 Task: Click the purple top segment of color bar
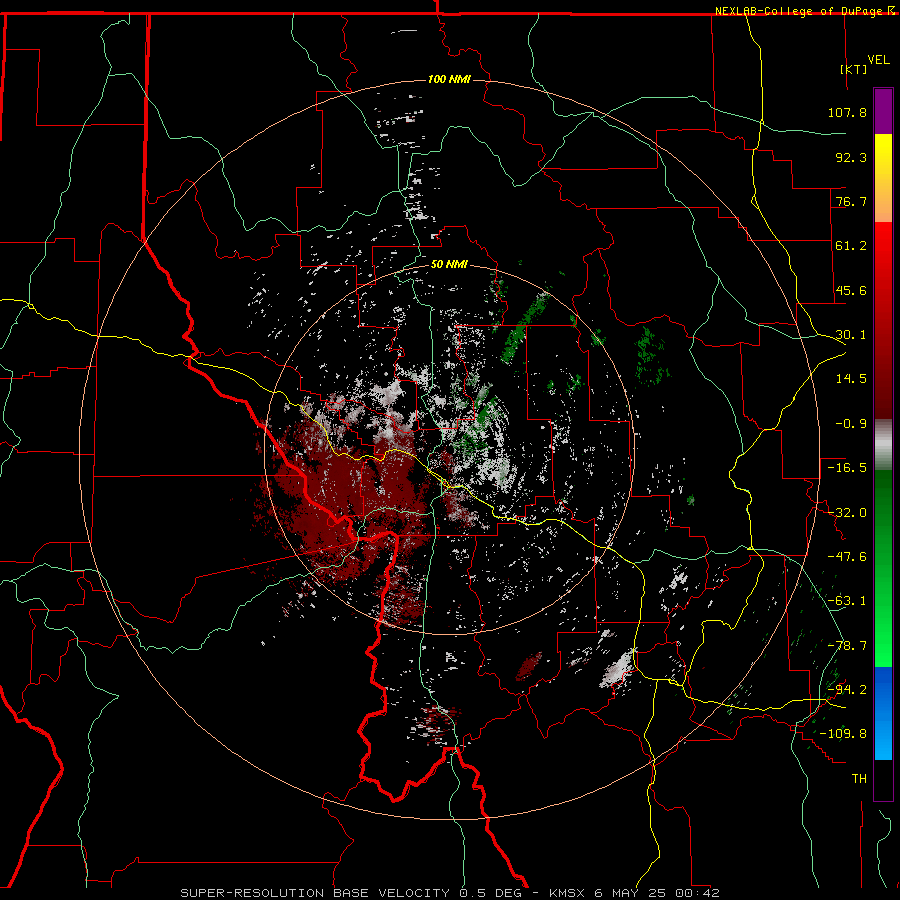click(x=883, y=111)
